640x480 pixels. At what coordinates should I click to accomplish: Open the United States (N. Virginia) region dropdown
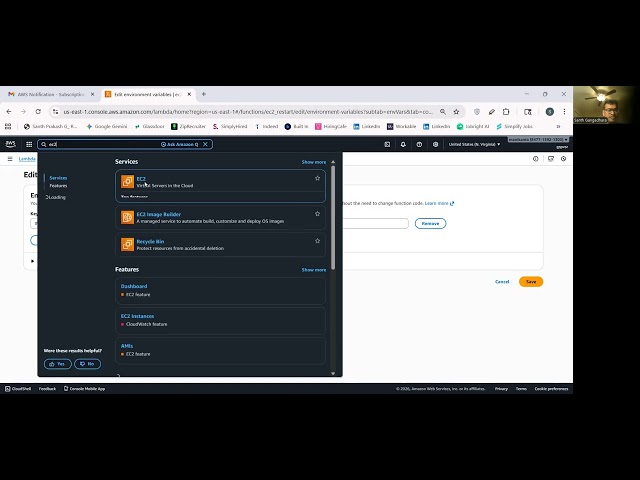point(474,144)
